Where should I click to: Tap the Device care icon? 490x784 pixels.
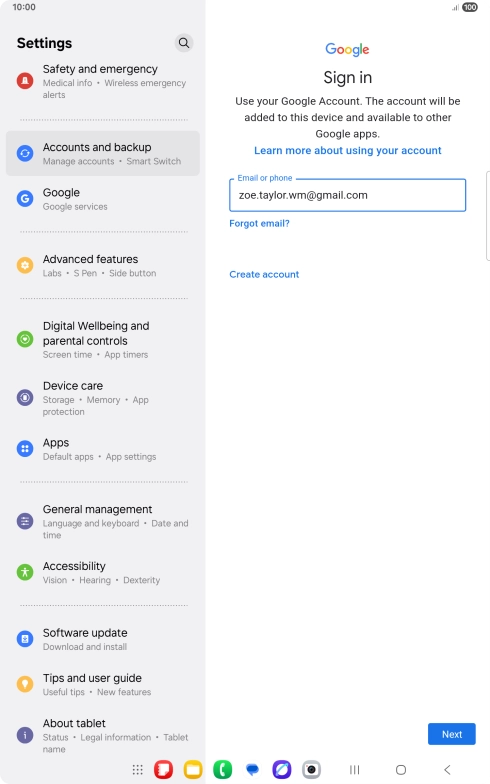tap(25, 398)
